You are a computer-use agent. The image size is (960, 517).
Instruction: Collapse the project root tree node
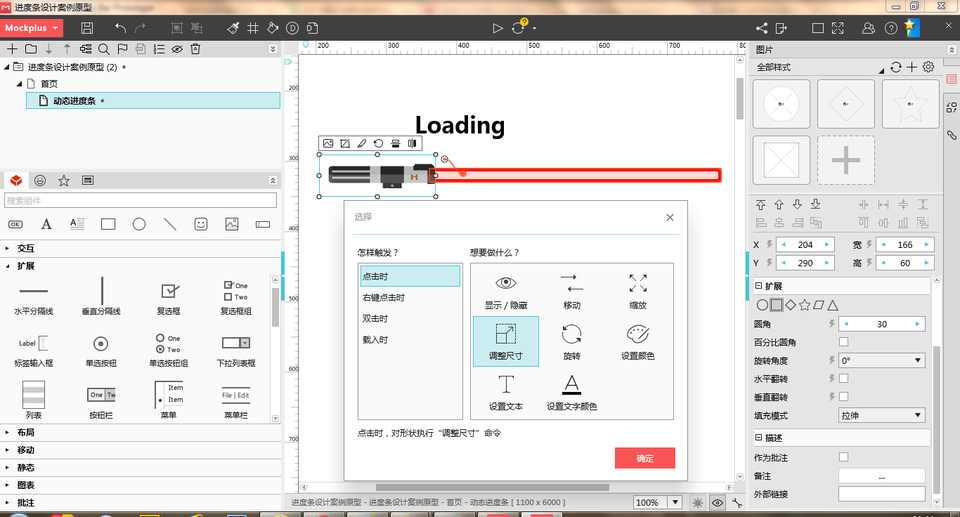7,67
